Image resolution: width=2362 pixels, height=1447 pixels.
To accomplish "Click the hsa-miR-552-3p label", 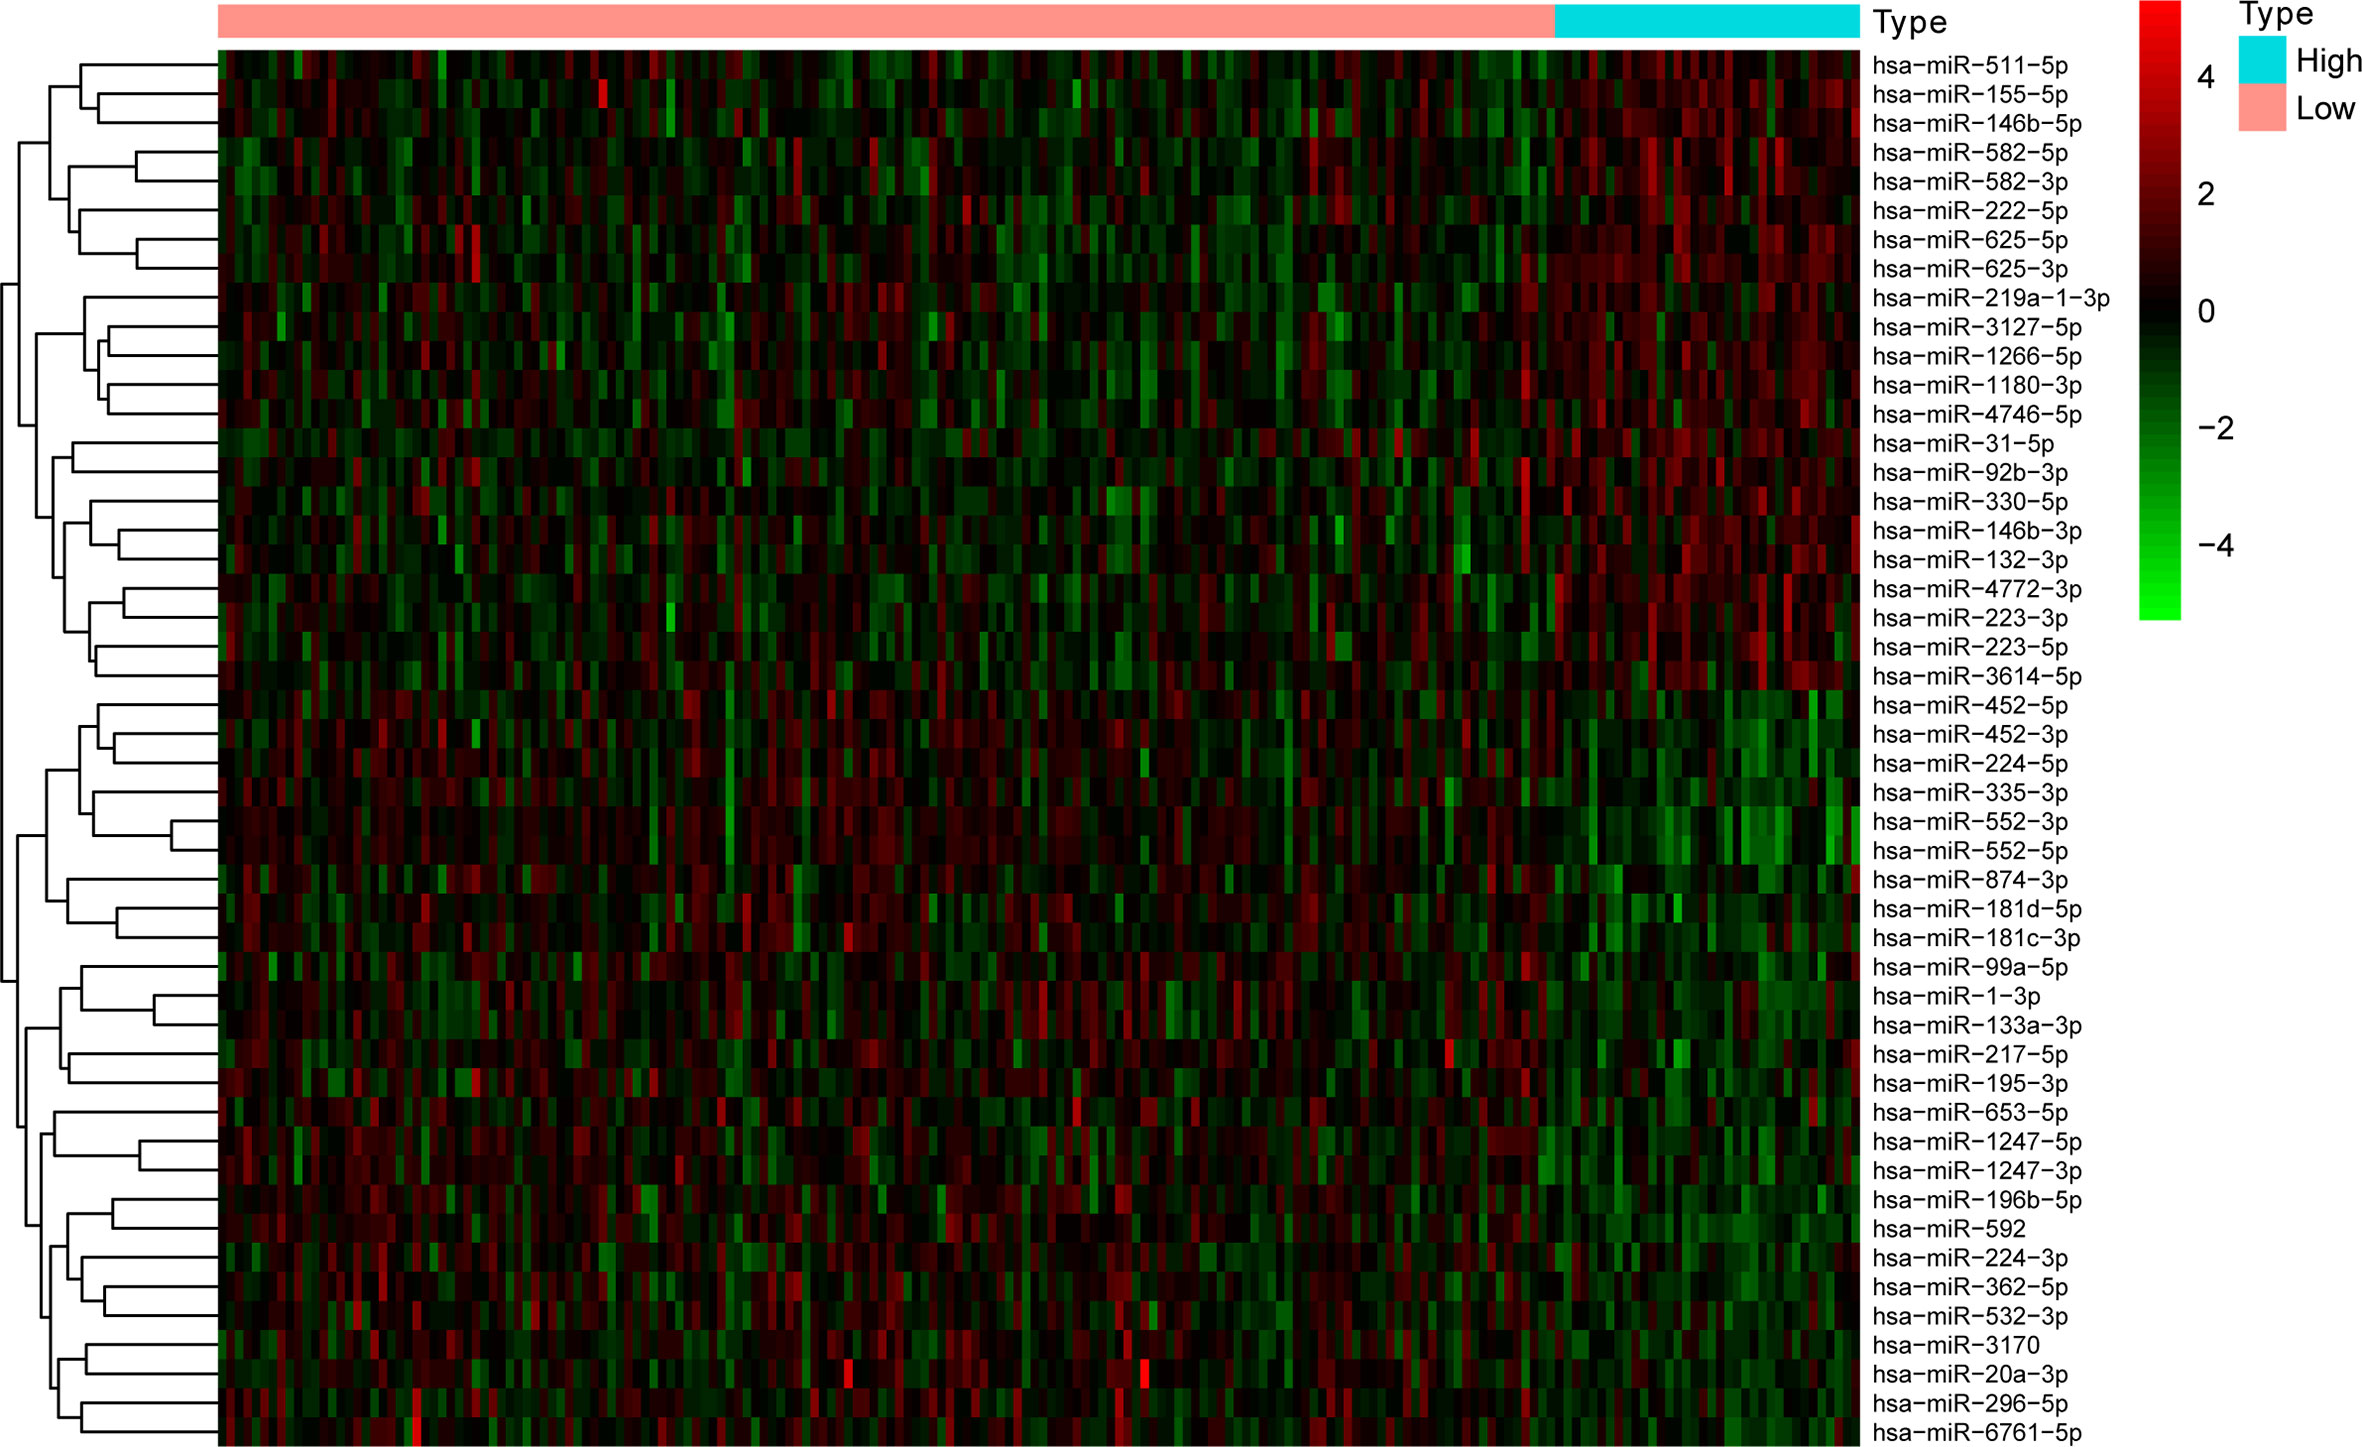I will click(1970, 821).
